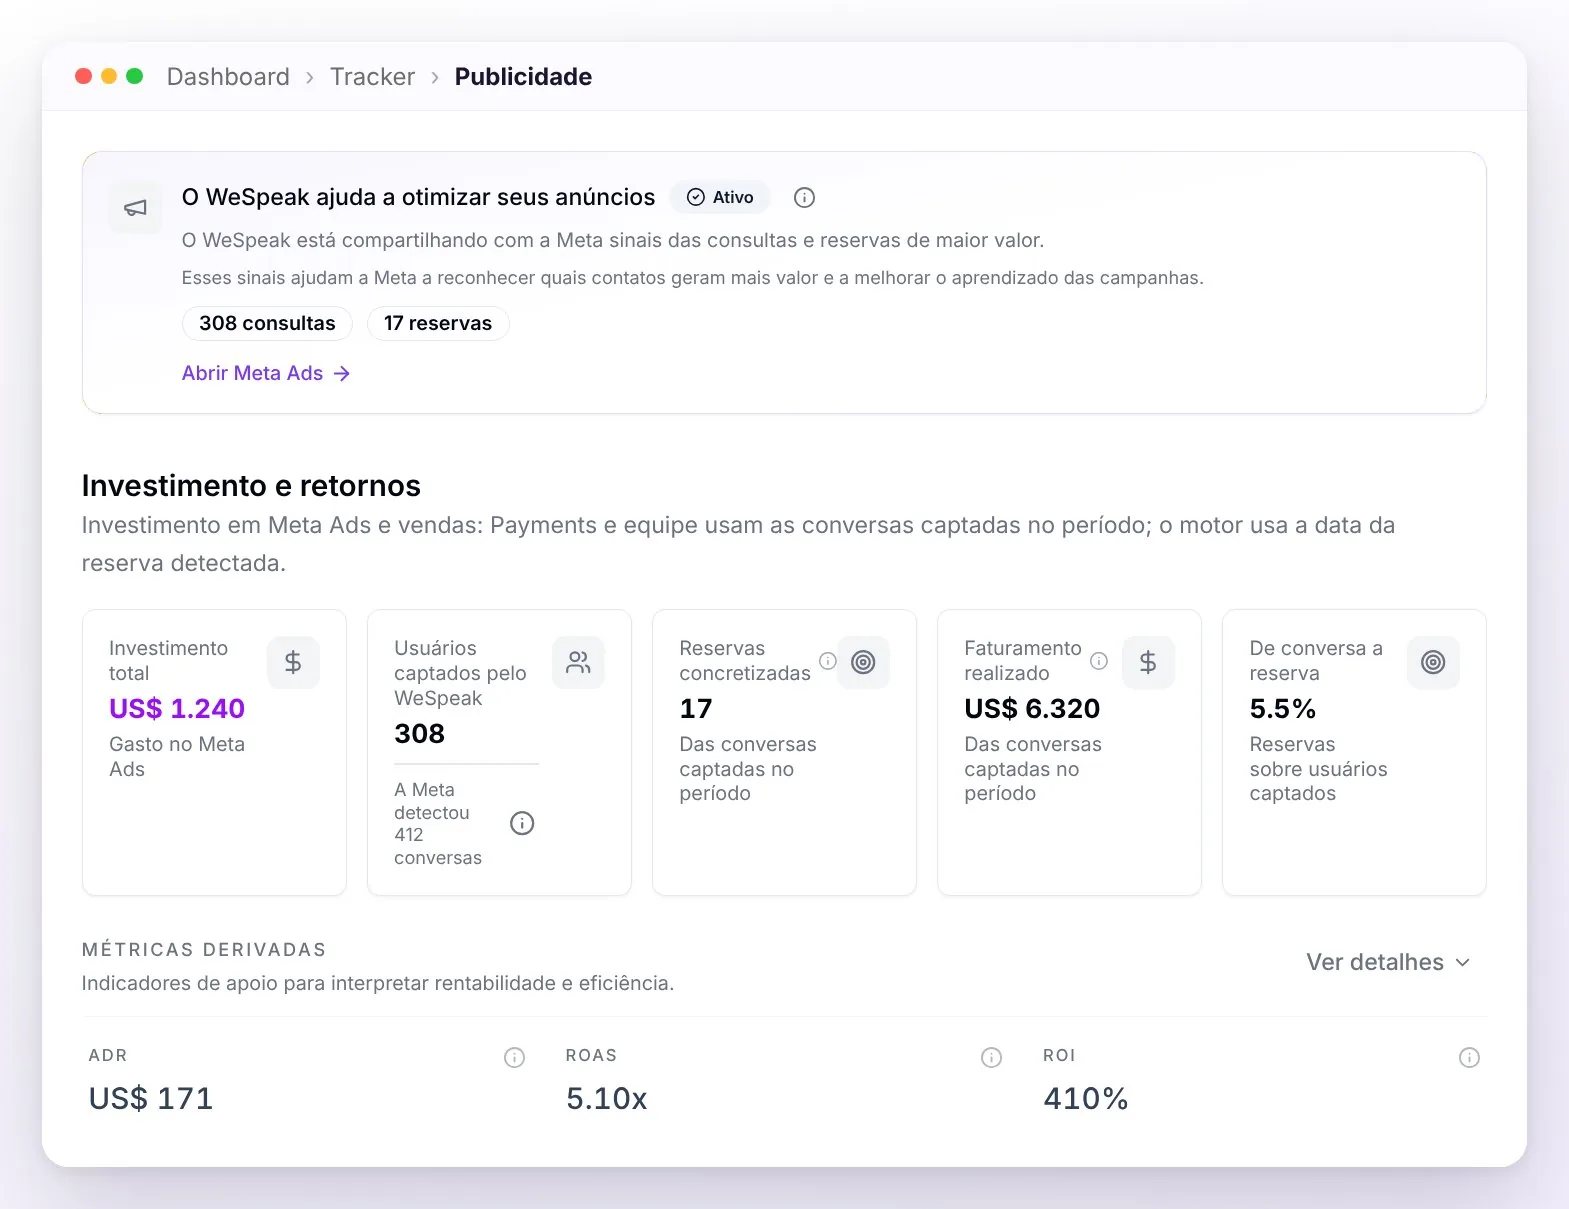The height and width of the screenshot is (1209, 1569).
Task: Click the 308 value on Usuários captados card
Action: tap(419, 733)
